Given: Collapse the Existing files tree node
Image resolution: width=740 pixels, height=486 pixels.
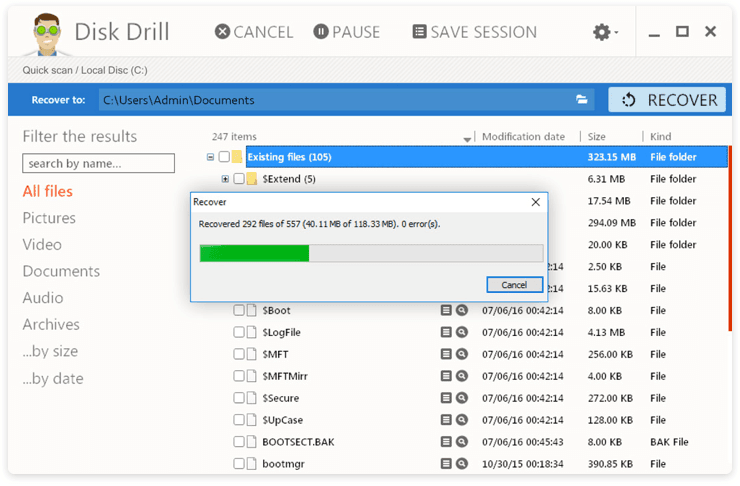Looking at the screenshot, I should pyautogui.click(x=210, y=157).
